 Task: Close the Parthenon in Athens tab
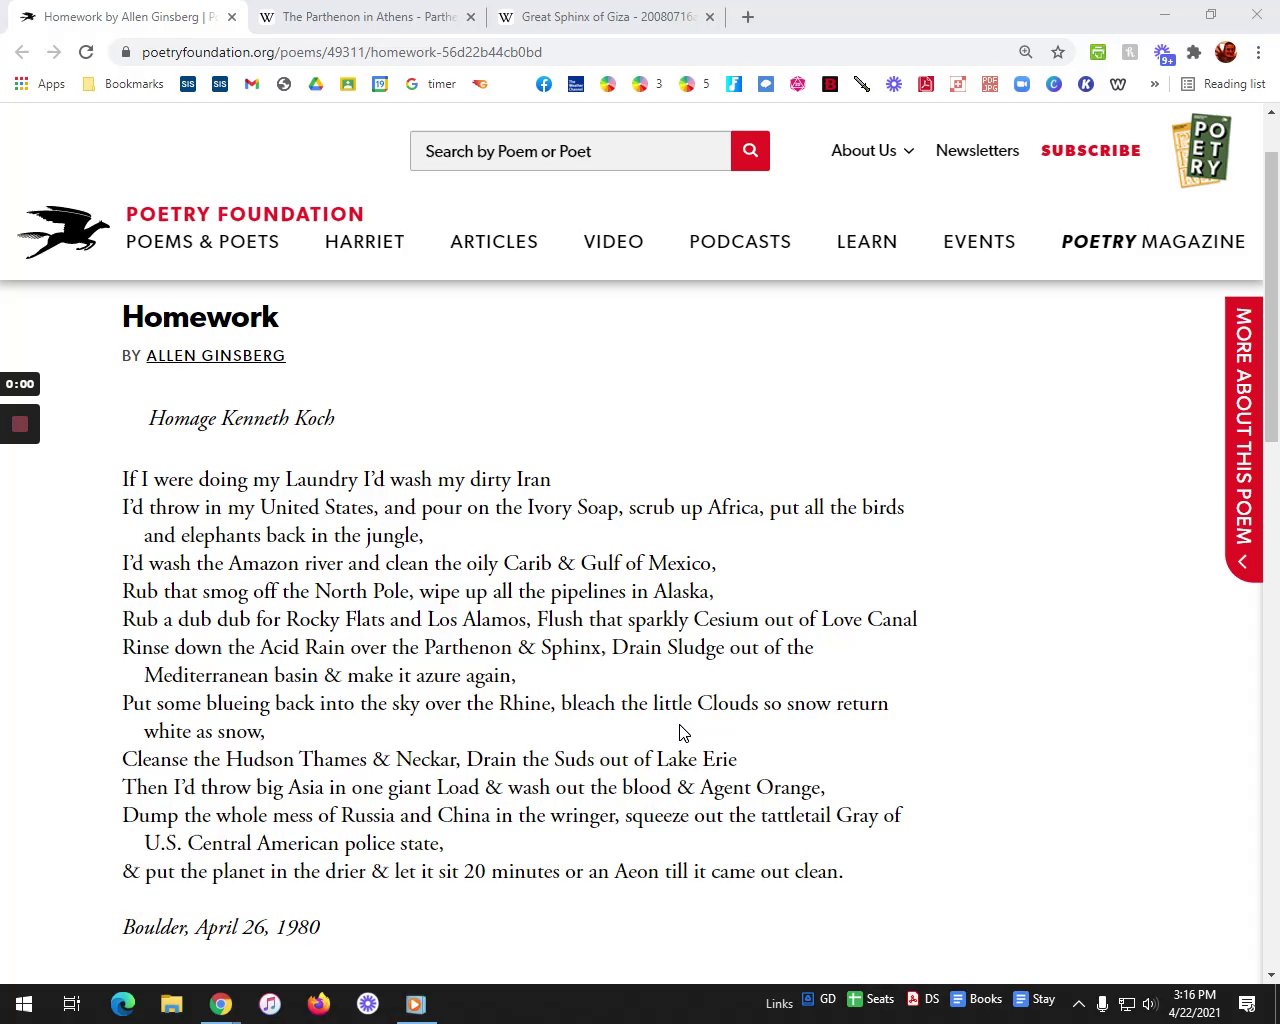click(471, 17)
